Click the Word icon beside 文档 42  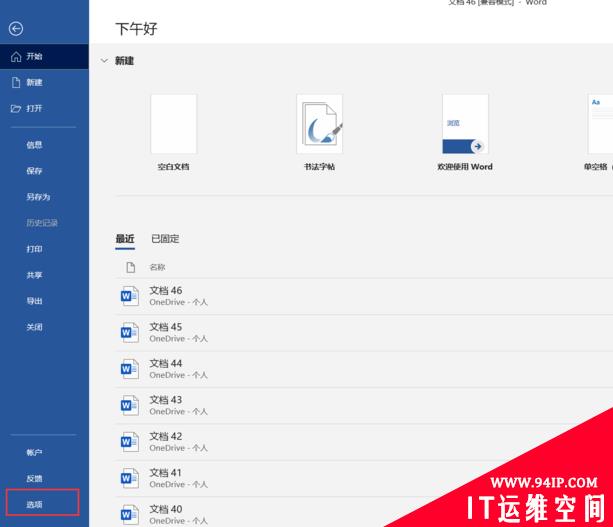pos(129,442)
